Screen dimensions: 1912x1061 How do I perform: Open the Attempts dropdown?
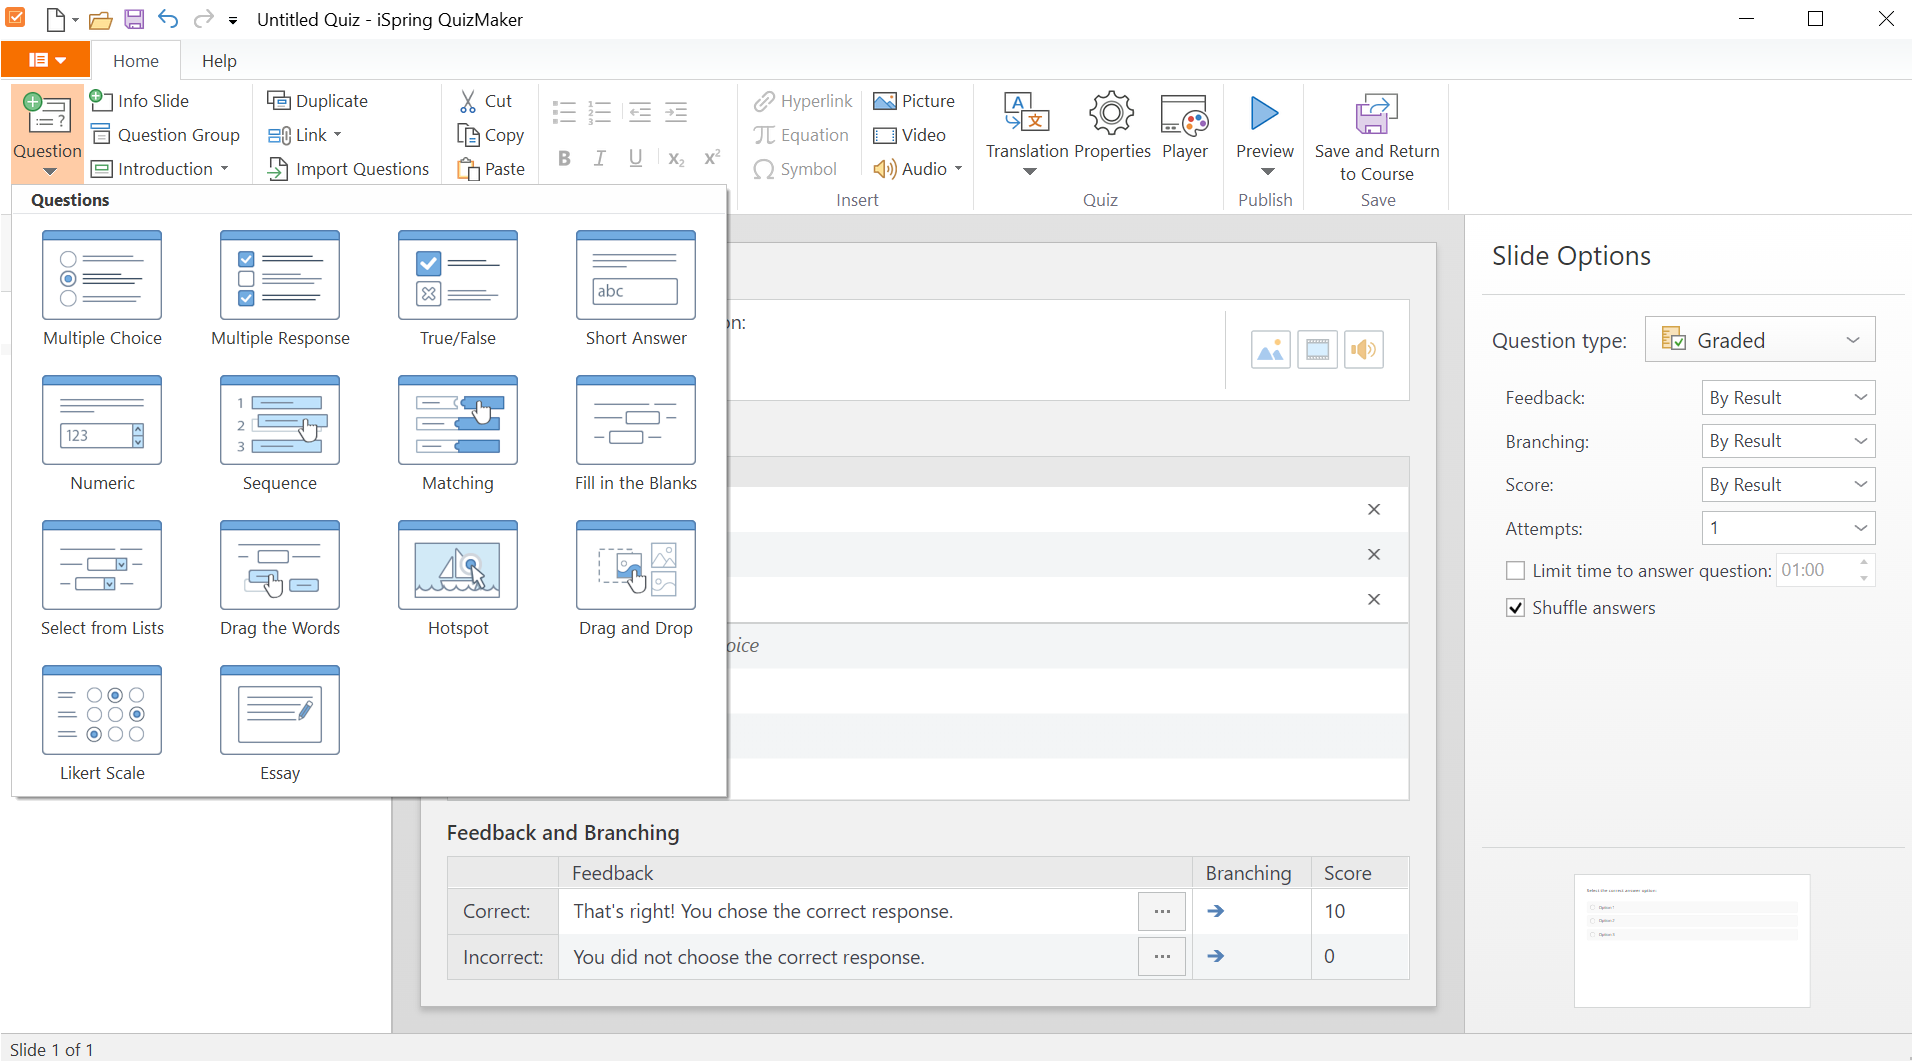[x=1788, y=528]
